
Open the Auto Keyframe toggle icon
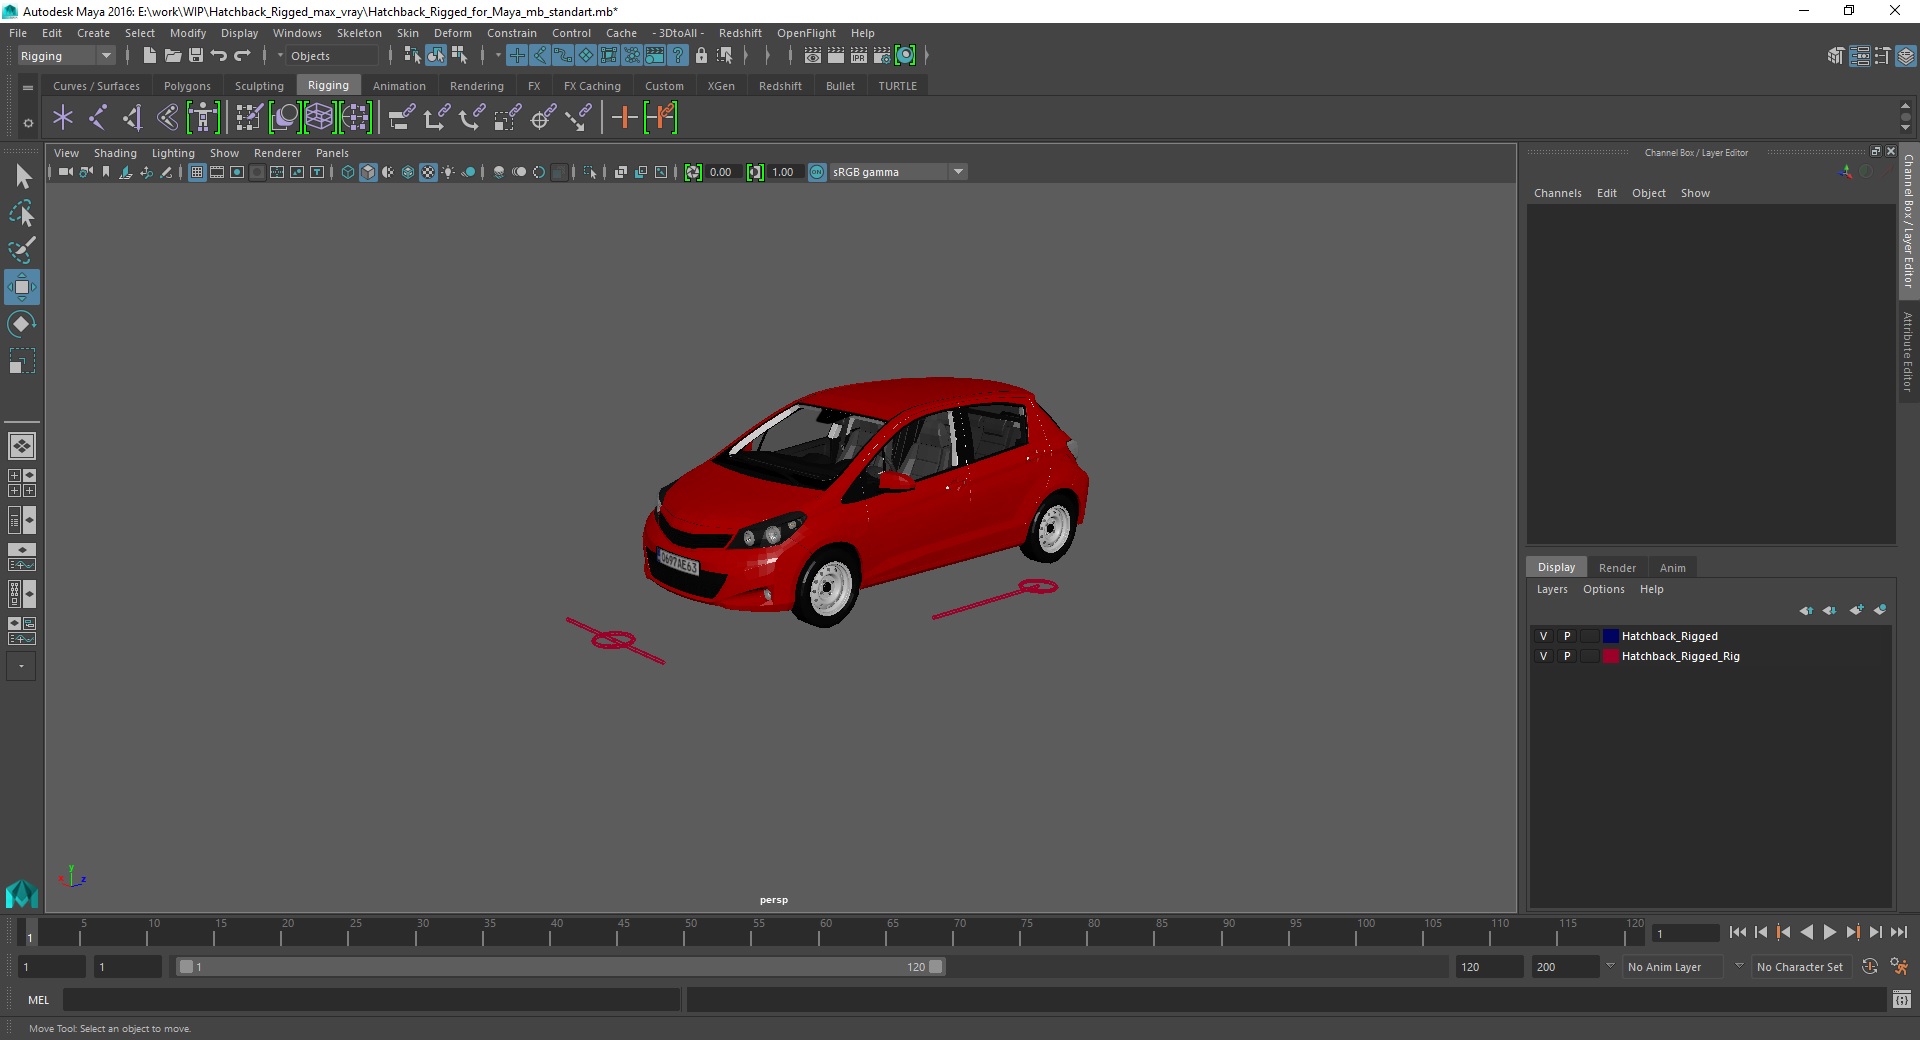1870,967
